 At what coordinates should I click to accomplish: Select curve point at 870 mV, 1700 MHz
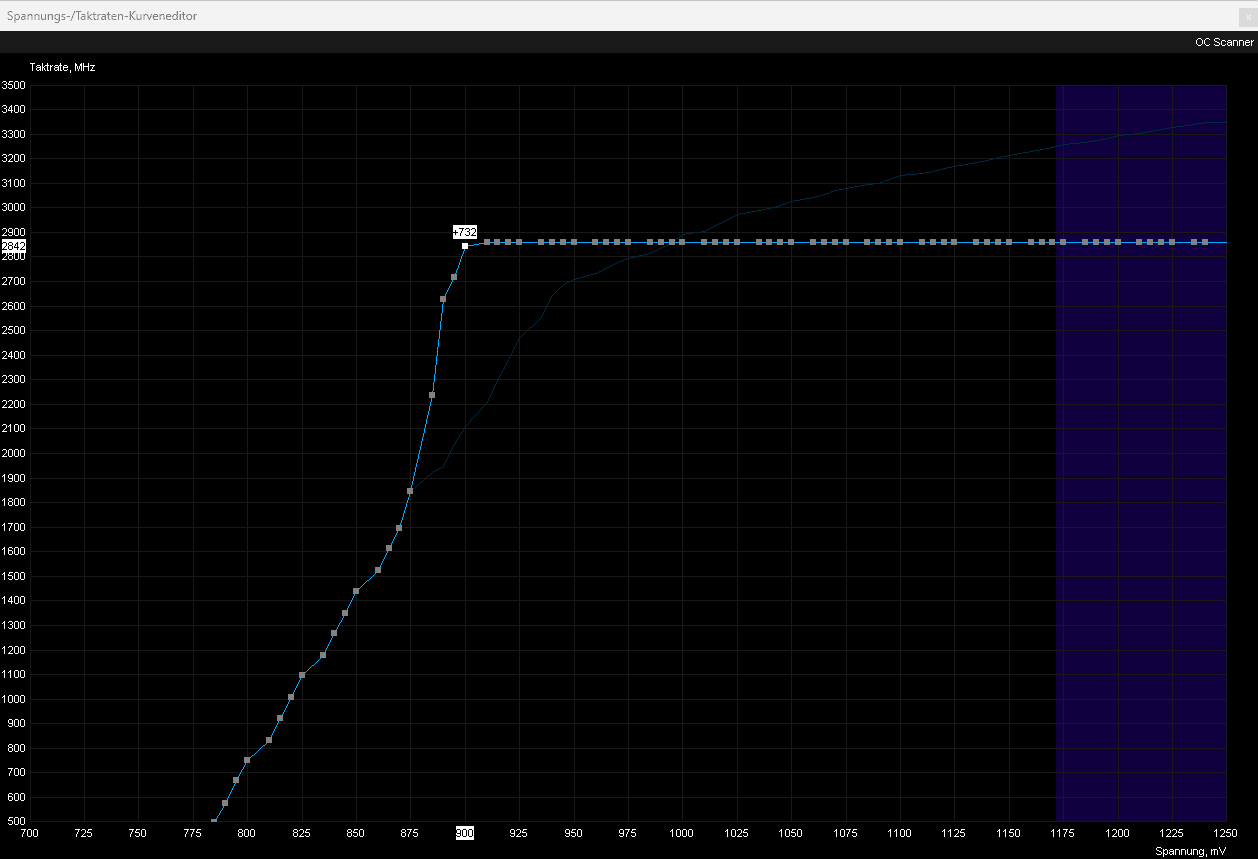[x=399, y=528]
